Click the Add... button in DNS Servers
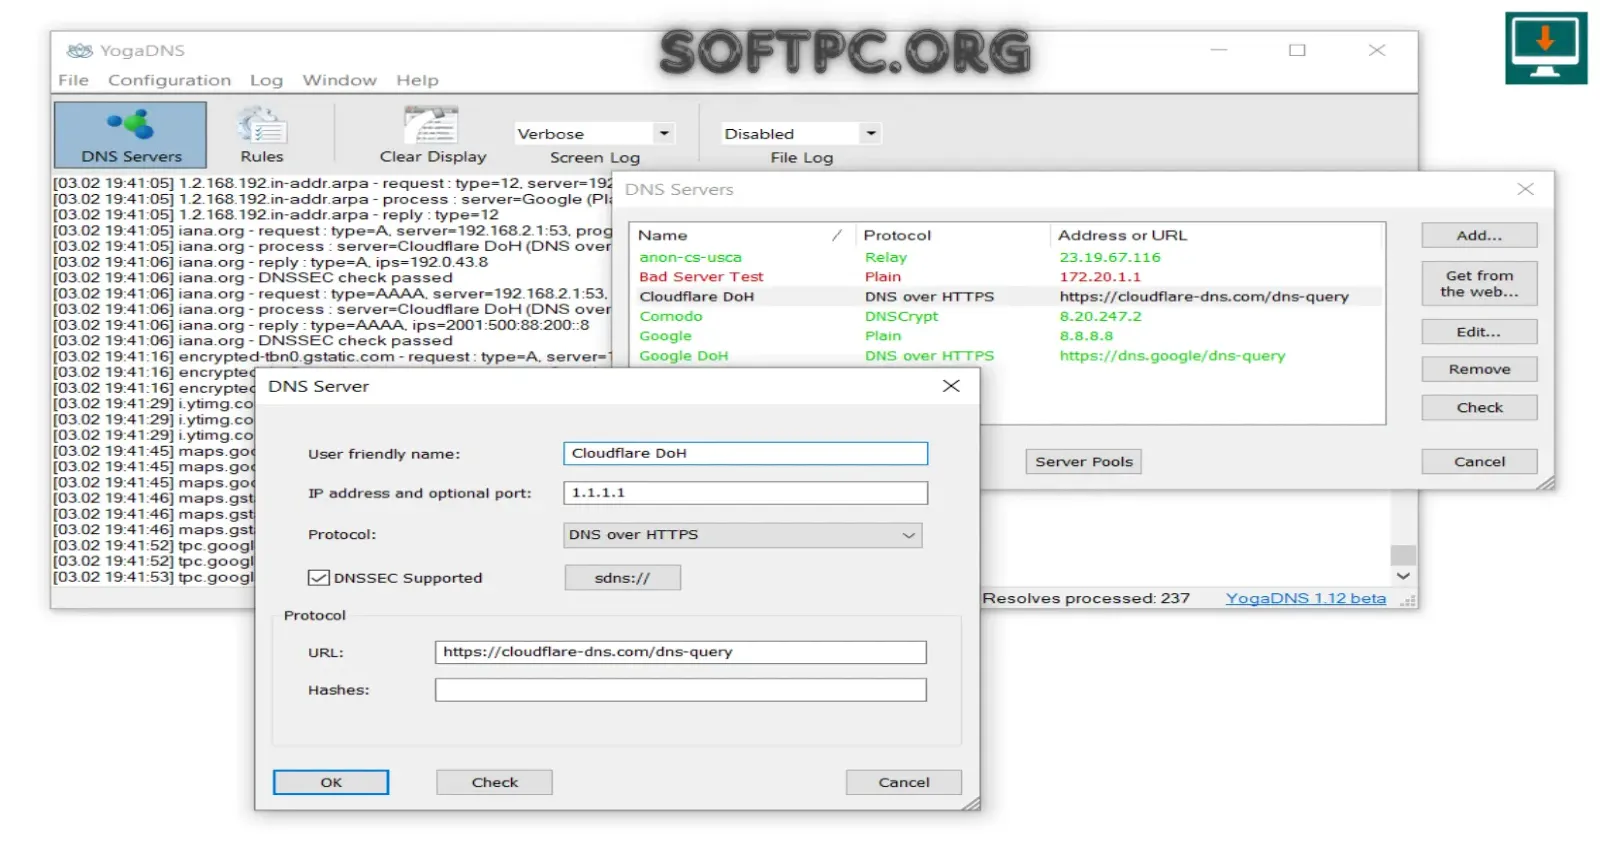1600x858 pixels. point(1479,235)
